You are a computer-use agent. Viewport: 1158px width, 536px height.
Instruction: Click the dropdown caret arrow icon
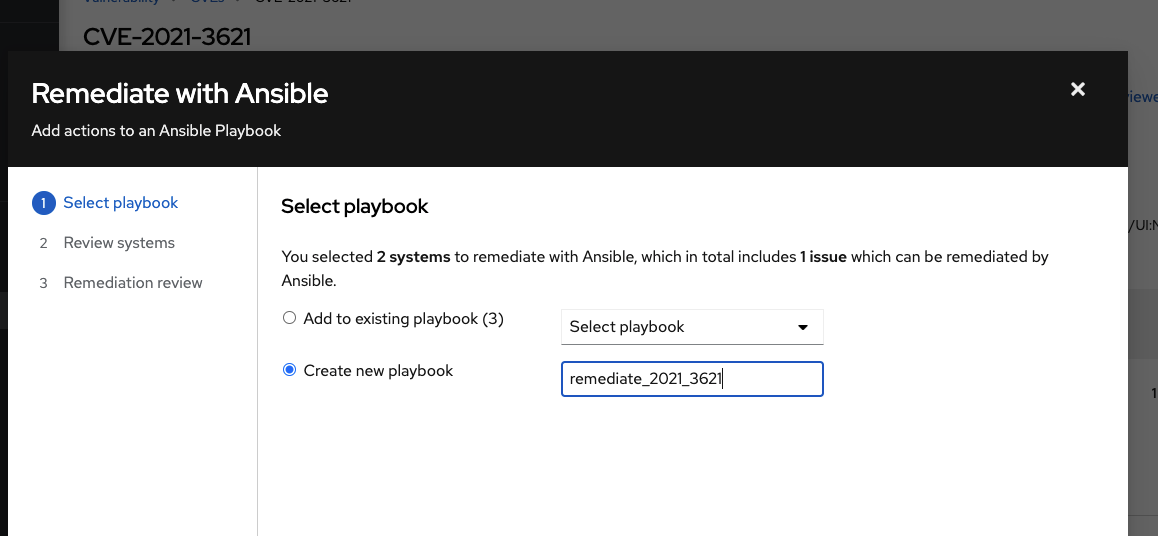click(803, 327)
